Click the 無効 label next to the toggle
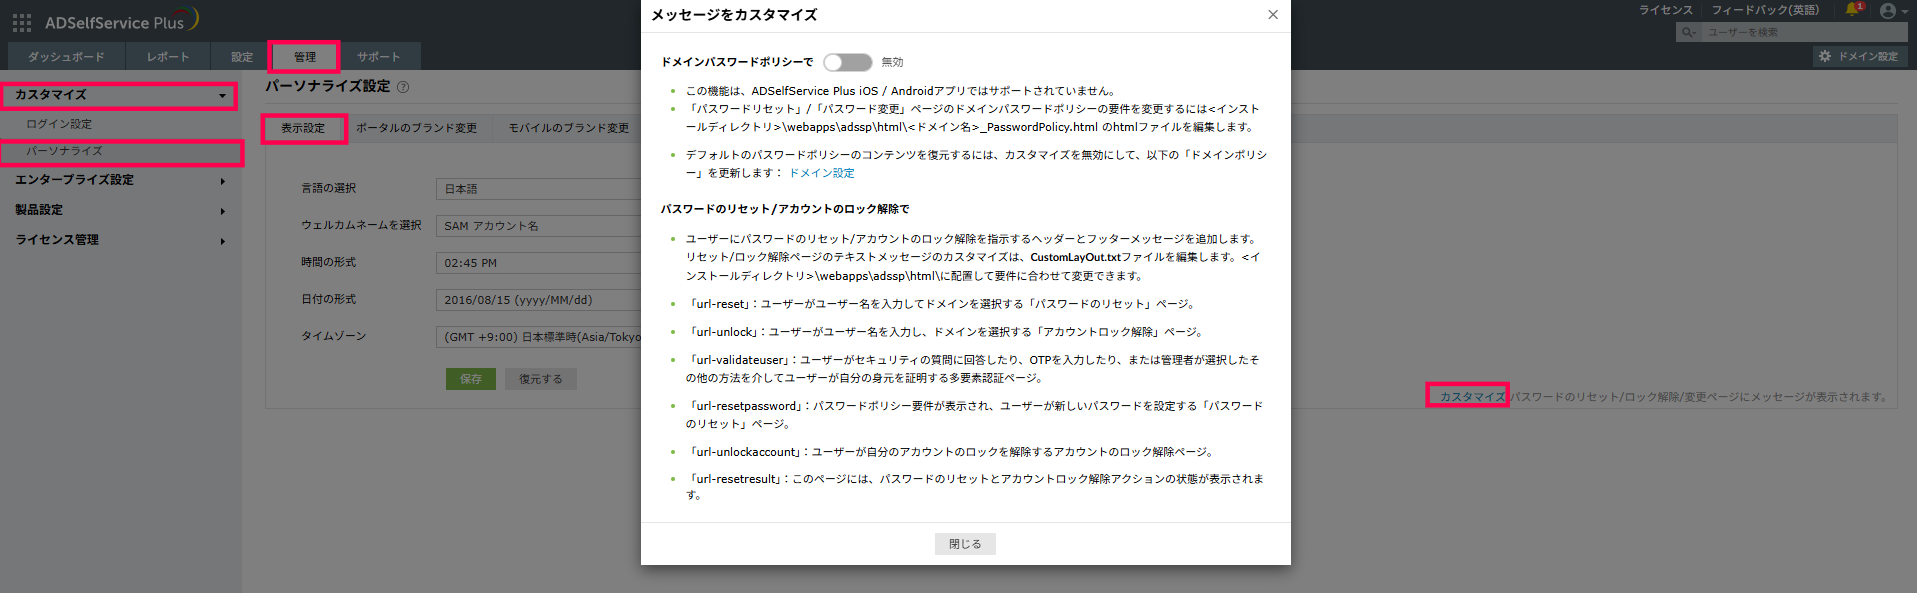 click(892, 62)
